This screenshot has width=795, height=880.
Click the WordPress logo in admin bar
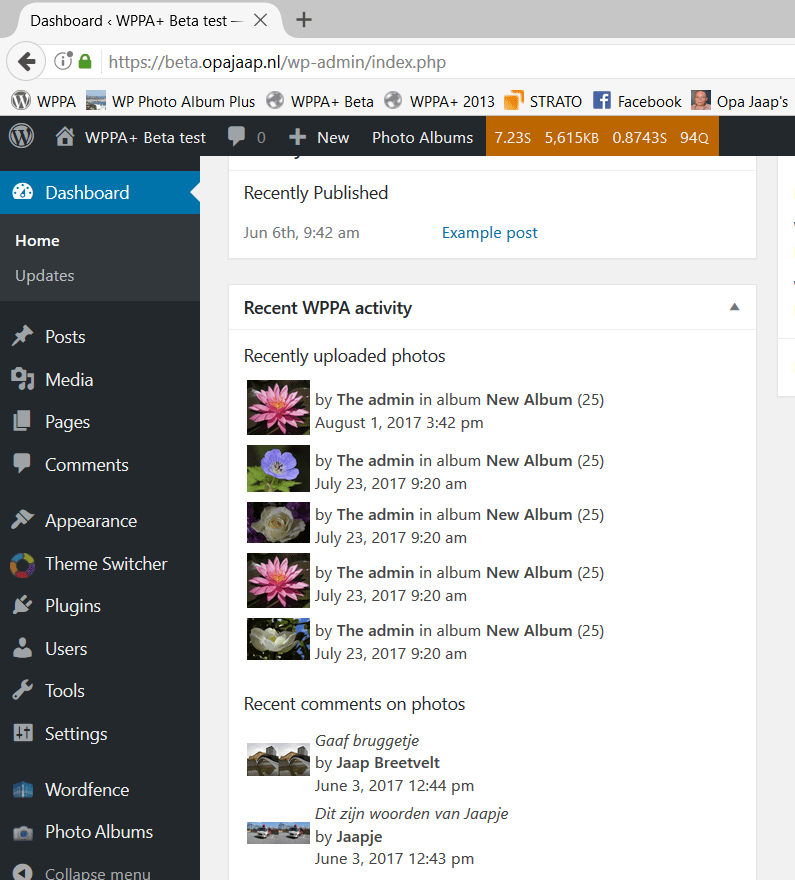click(x=21, y=136)
